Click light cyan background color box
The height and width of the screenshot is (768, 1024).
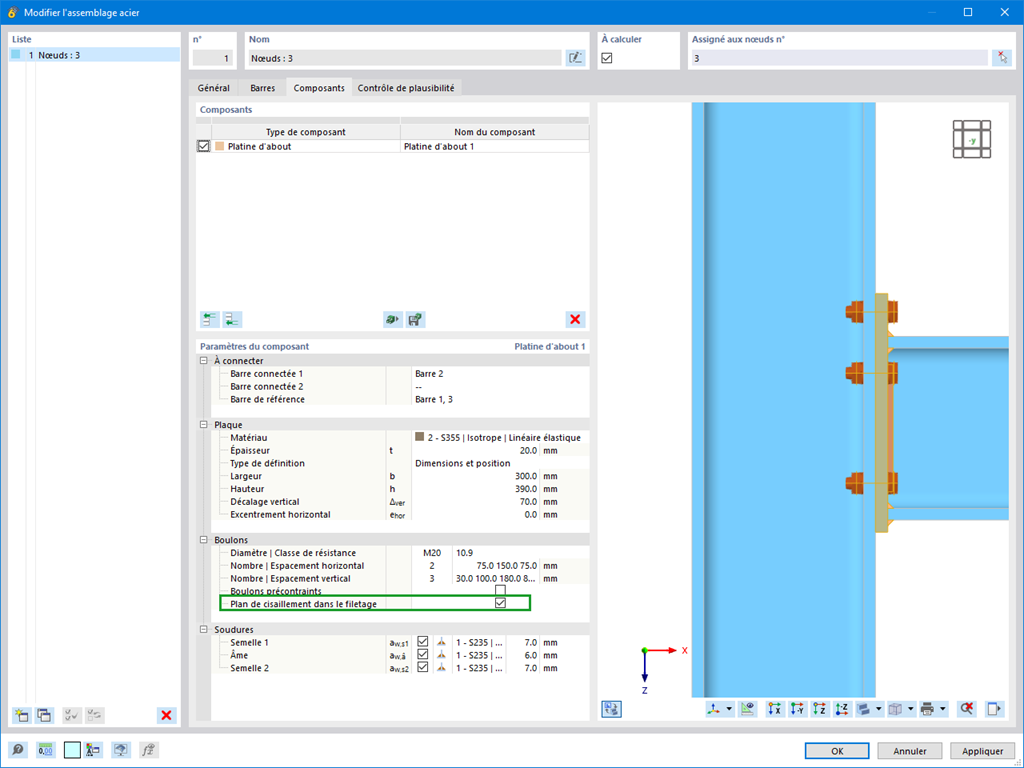tap(72, 750)
